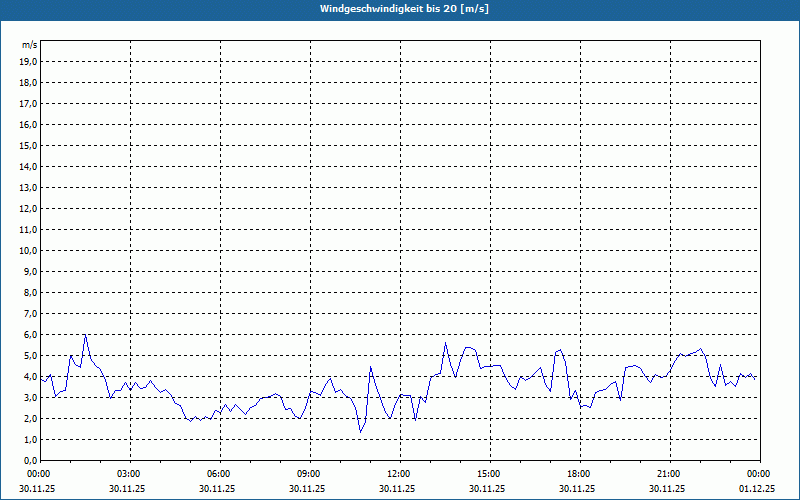
Task: Select the 06:00 time label
Action: pos(219,474)
